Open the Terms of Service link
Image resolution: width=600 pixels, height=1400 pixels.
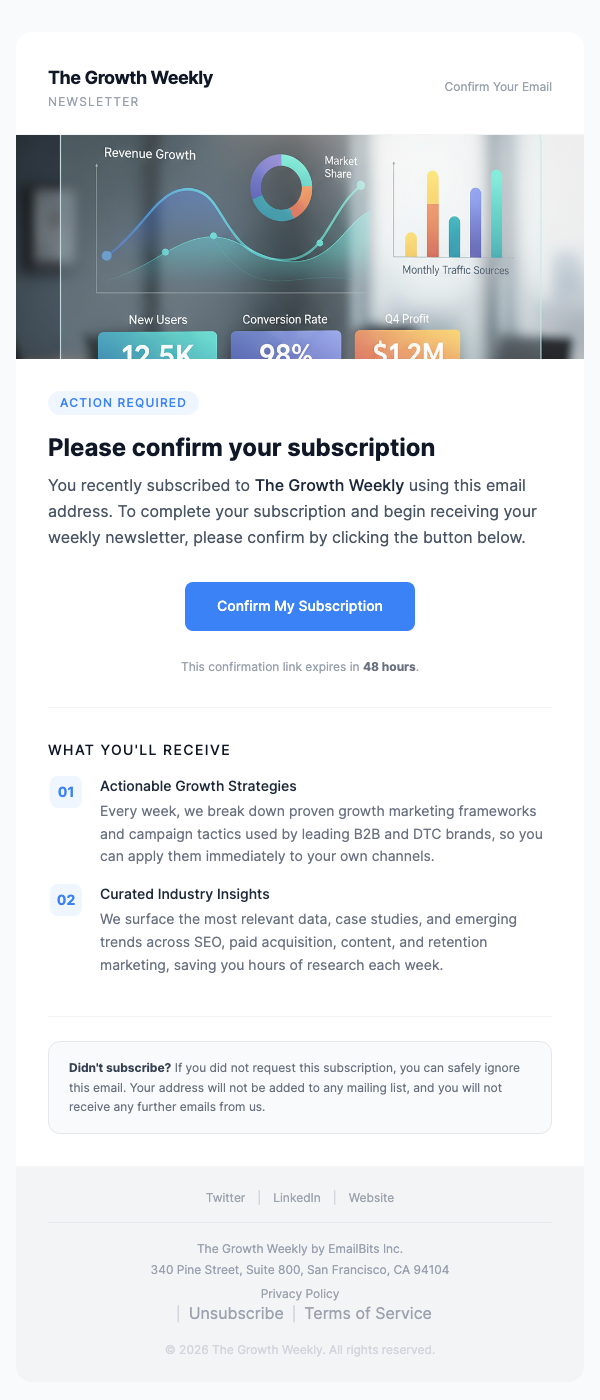click(x=367, y=1313)
